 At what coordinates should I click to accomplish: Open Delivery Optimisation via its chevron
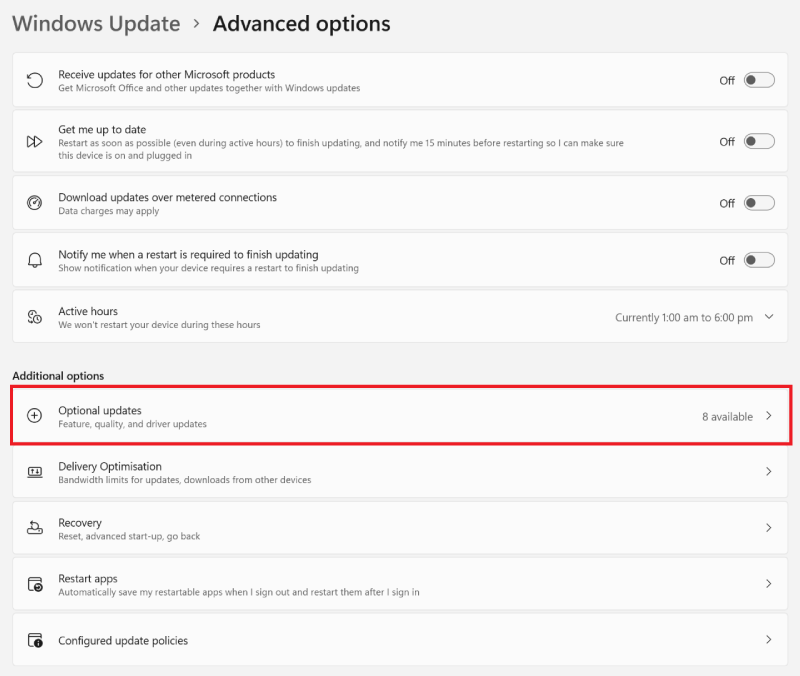769,471
